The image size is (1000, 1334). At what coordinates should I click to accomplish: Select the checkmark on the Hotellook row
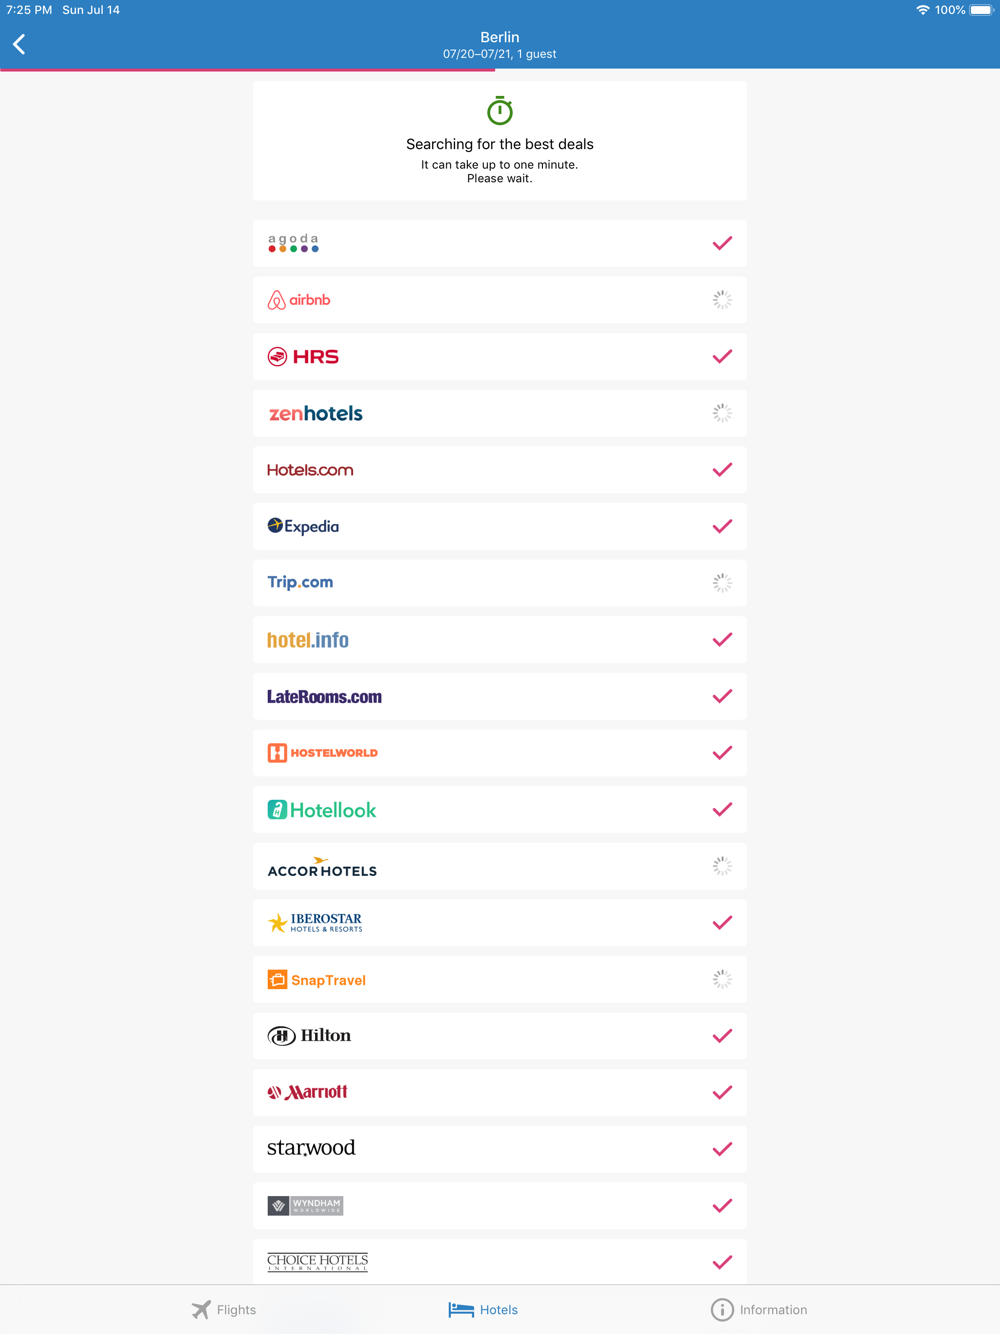coord(722,809)
